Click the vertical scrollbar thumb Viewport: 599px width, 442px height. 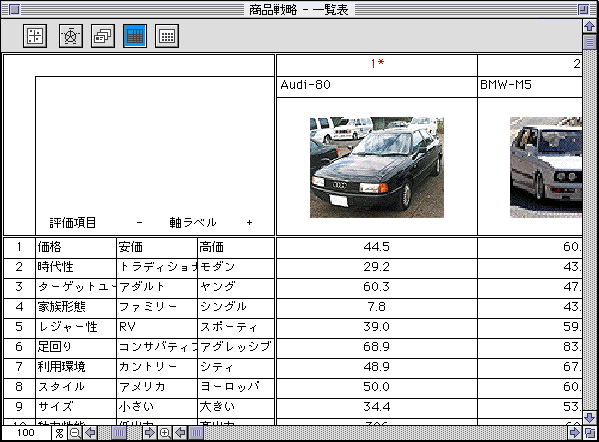pos(590,42)
